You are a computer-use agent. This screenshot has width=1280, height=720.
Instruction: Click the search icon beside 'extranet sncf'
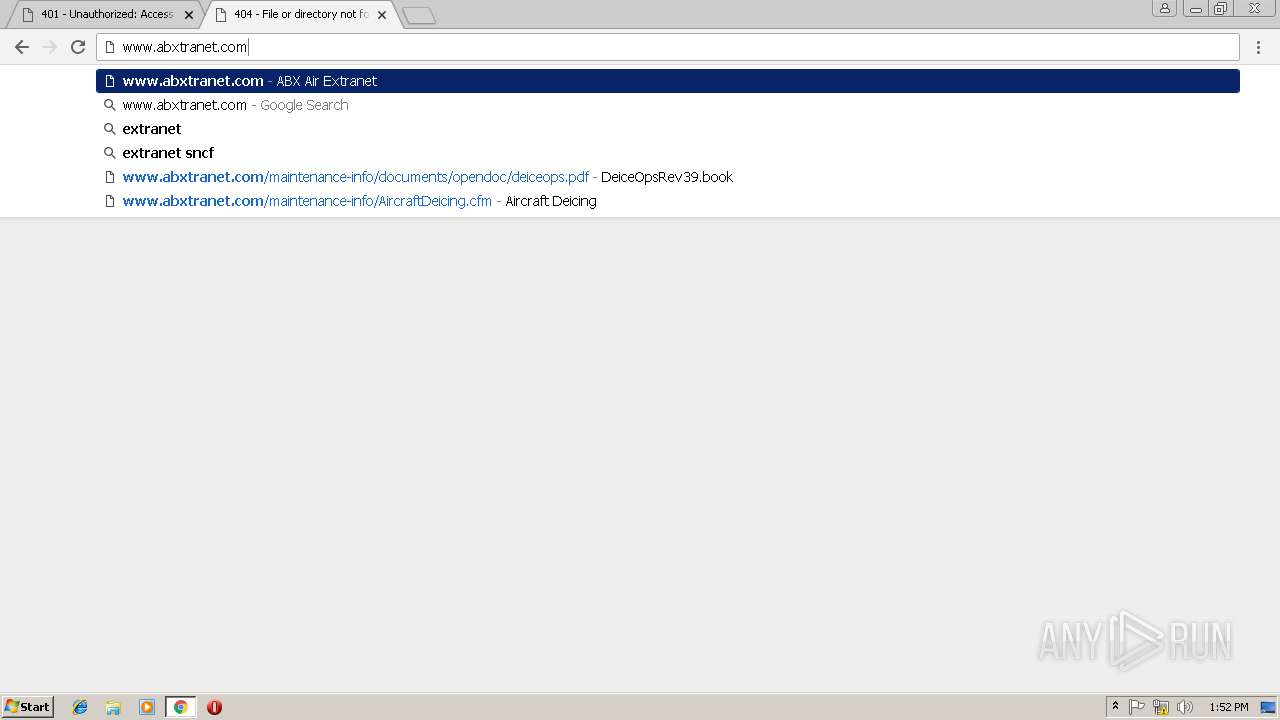(110, 153)
